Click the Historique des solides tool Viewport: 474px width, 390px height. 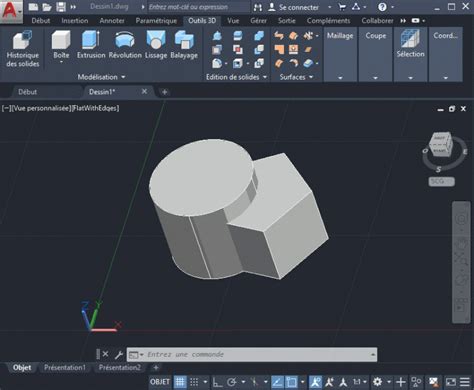pyautogui.click(x=23, y=49)
